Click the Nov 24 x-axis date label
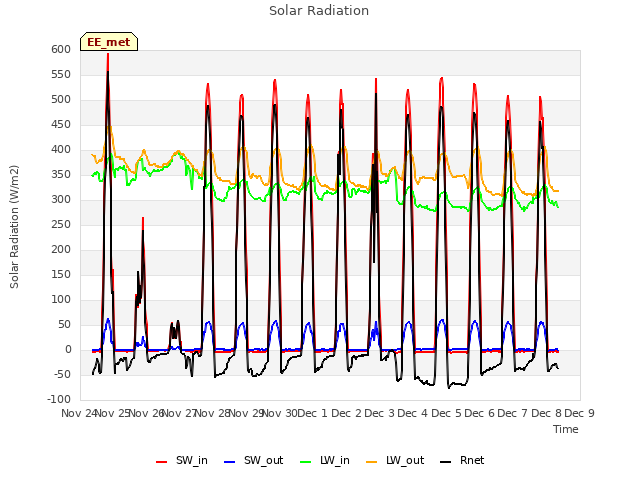This screenshot has width=640, height=480. click(79, 413)
